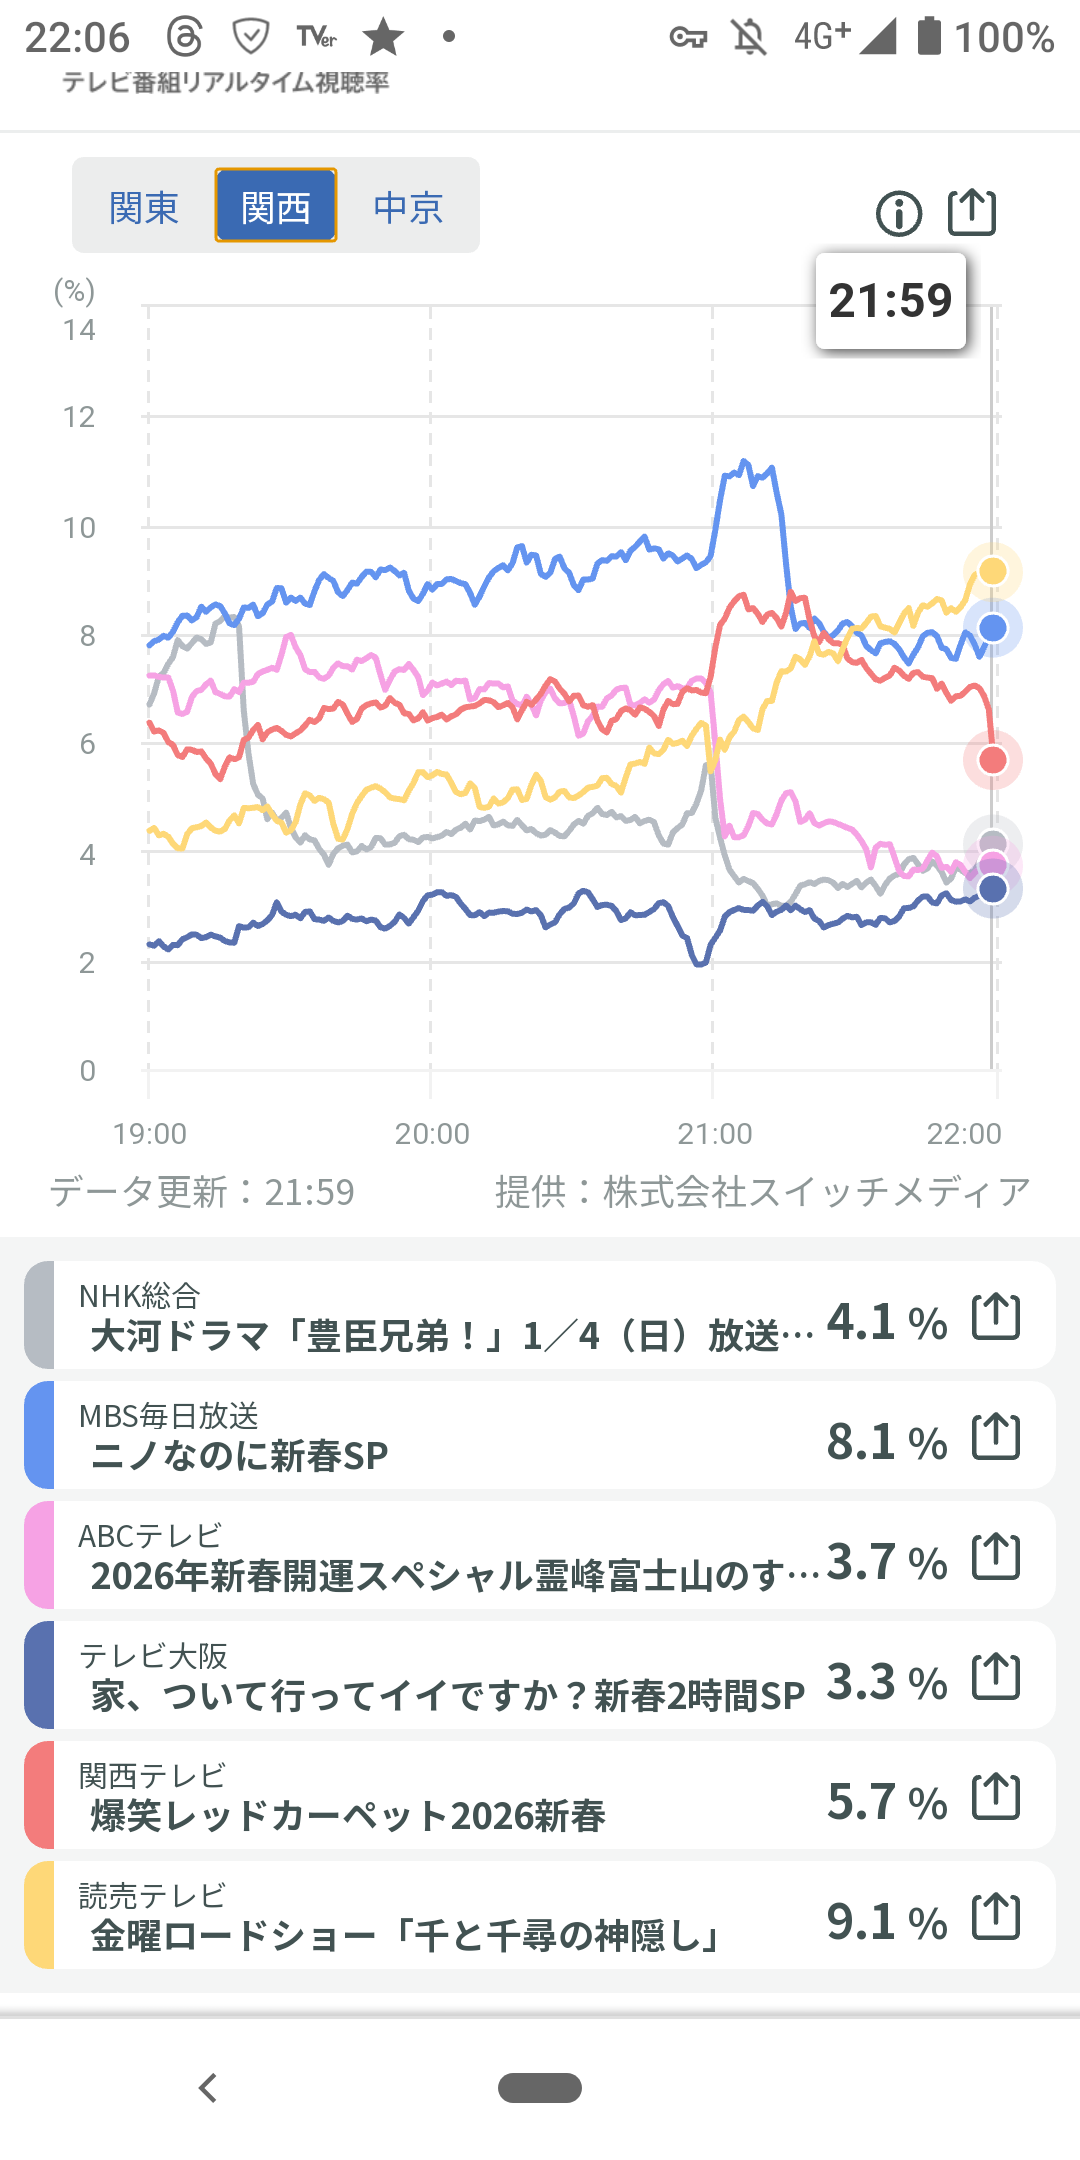Open the chart info icon
Screen dimensions: 1080x2160
pyautogui.click(x=898, y=213)
